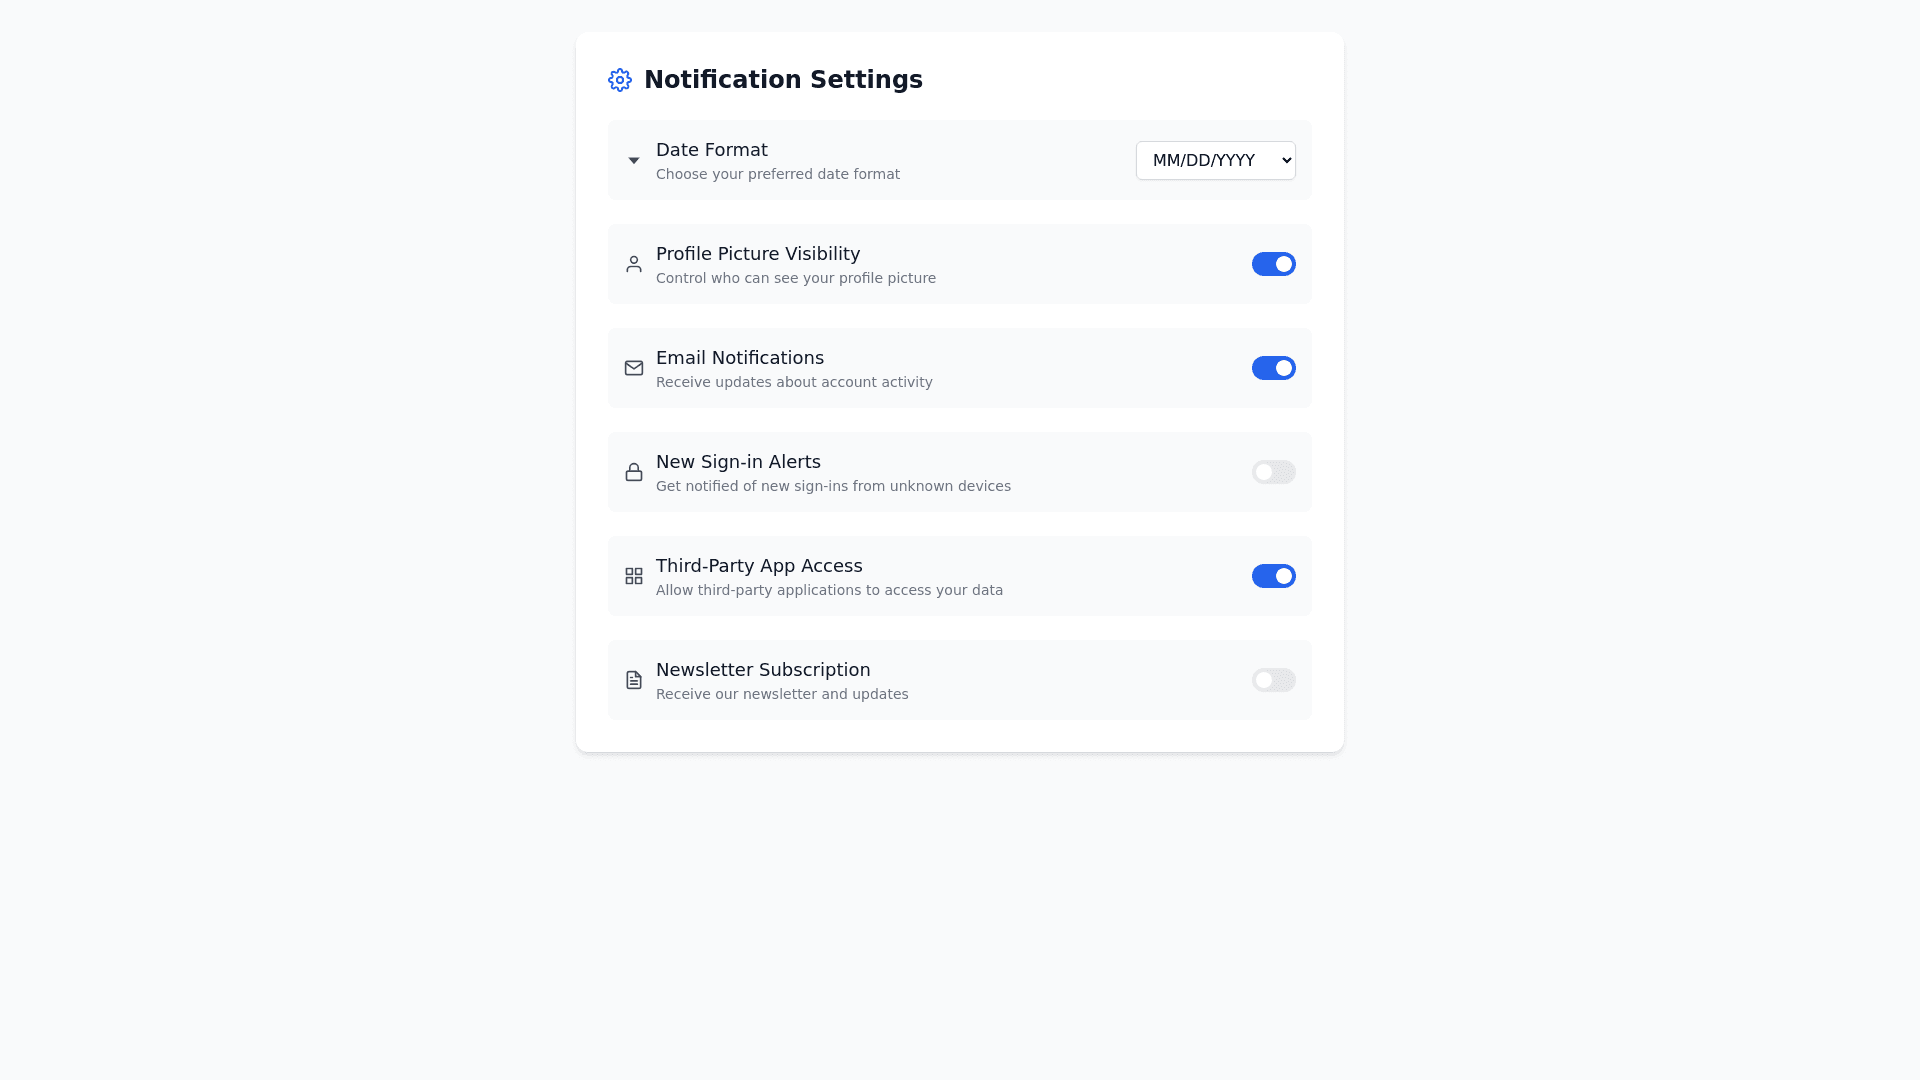Click the lock icon for New Sign-in Alerts

click(x=634, y=472)
